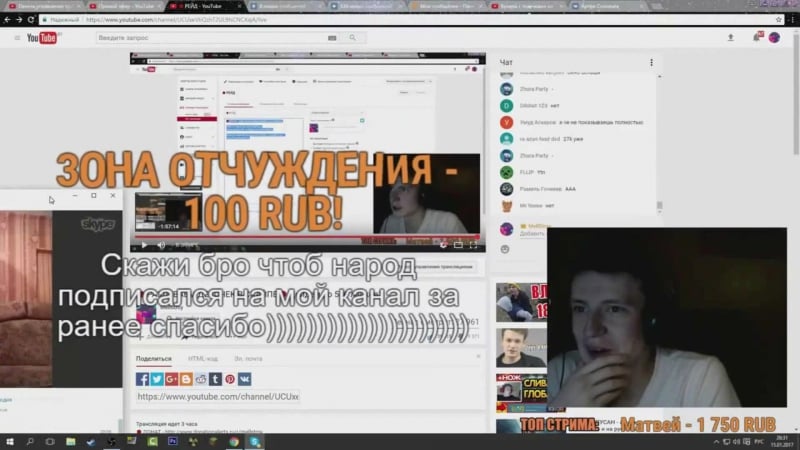800x450 pixels.
Task: Go back with the browser back arrow
Action: [7, 19]
